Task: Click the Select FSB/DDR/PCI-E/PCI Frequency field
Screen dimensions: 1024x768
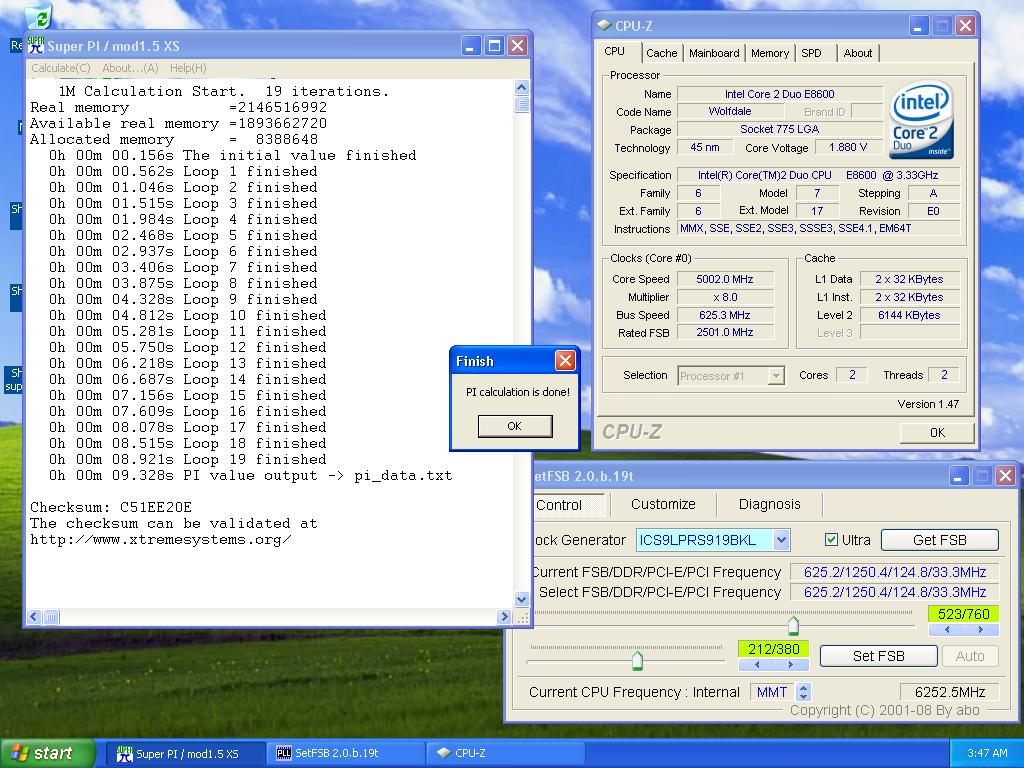Action: (894, 592)
